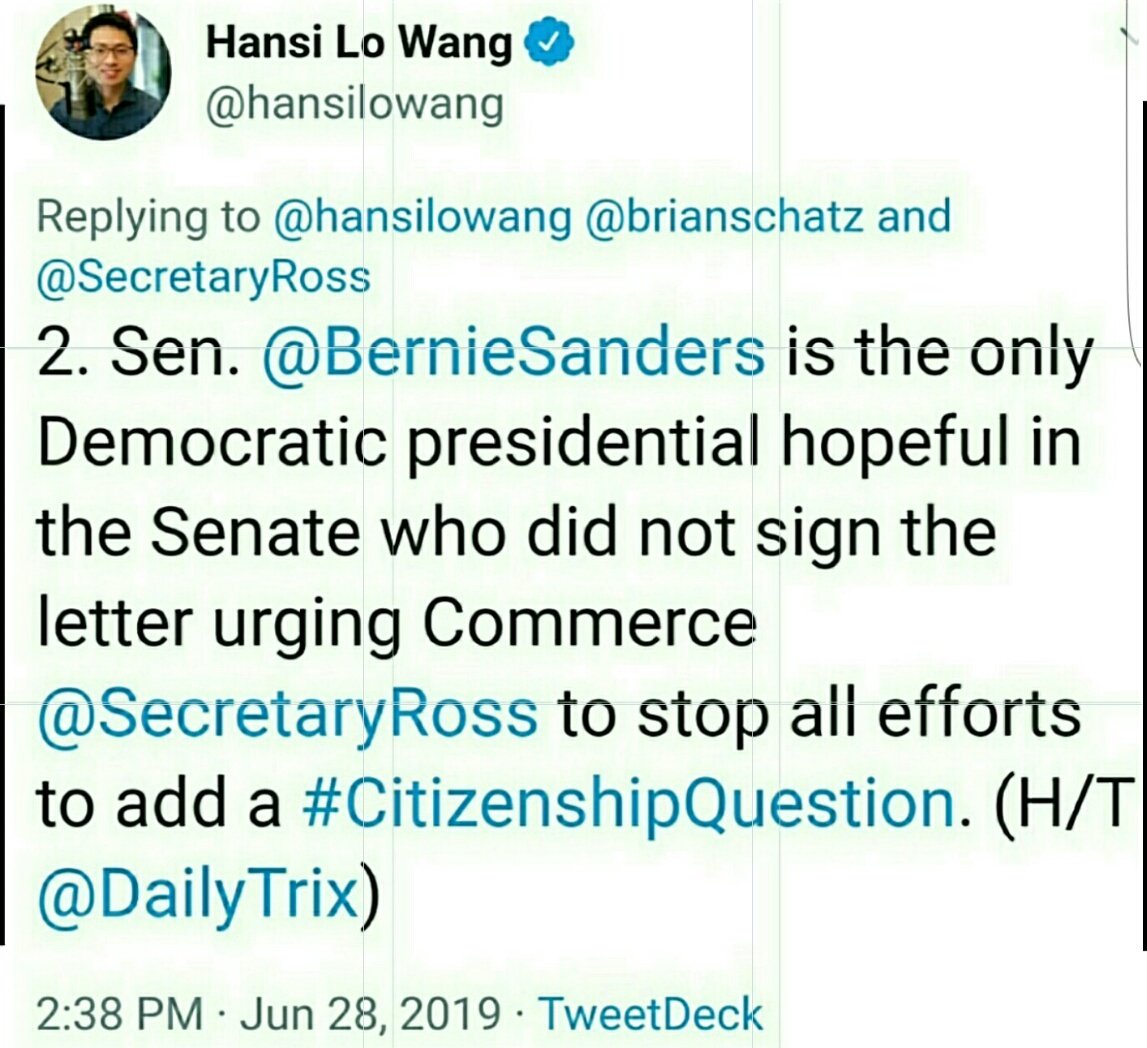Viewport: 1147px width, 1048px height.
Task: Click the Jun 28, 2019 date
Action: (x=370, y=1014)
